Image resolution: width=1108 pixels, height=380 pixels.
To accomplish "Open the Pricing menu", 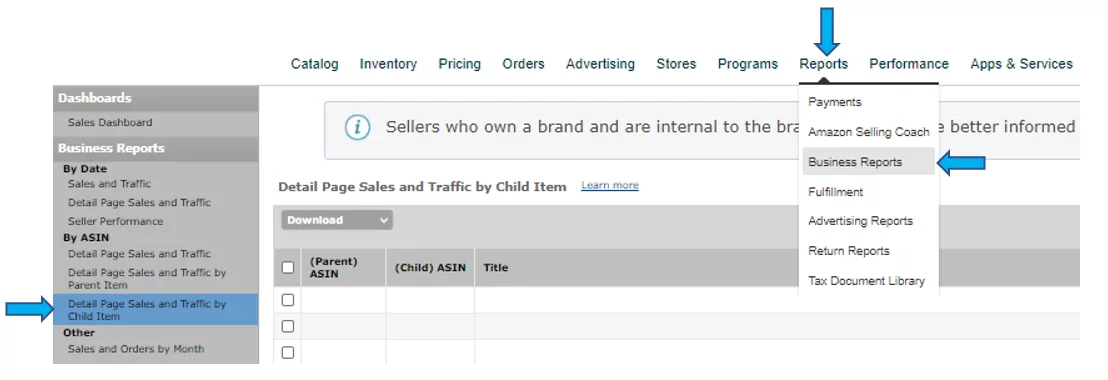I will tap(459, 64).
